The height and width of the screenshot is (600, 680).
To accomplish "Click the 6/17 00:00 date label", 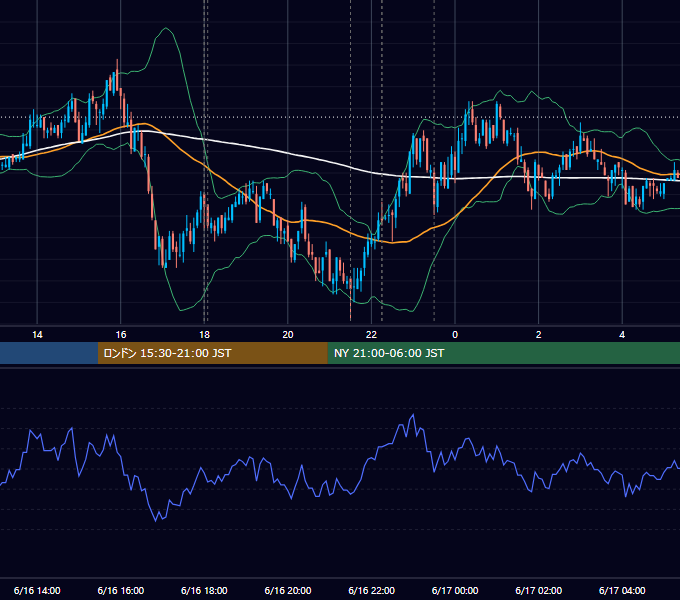I will pyautogui.click(x=455, y=590).
